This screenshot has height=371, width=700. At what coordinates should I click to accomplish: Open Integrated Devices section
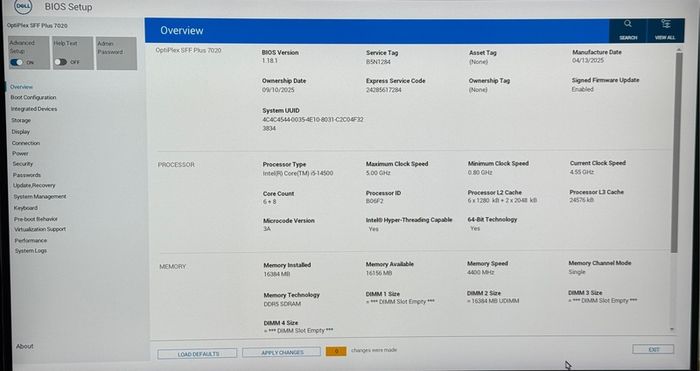point(34,109)
